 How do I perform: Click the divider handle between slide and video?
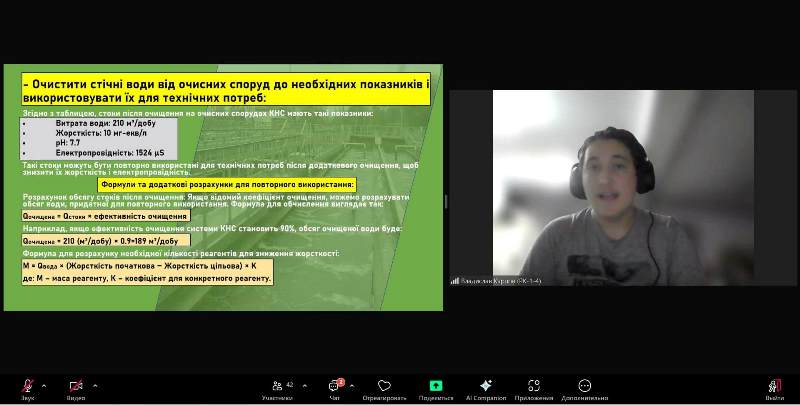click(x=446, y=201)
